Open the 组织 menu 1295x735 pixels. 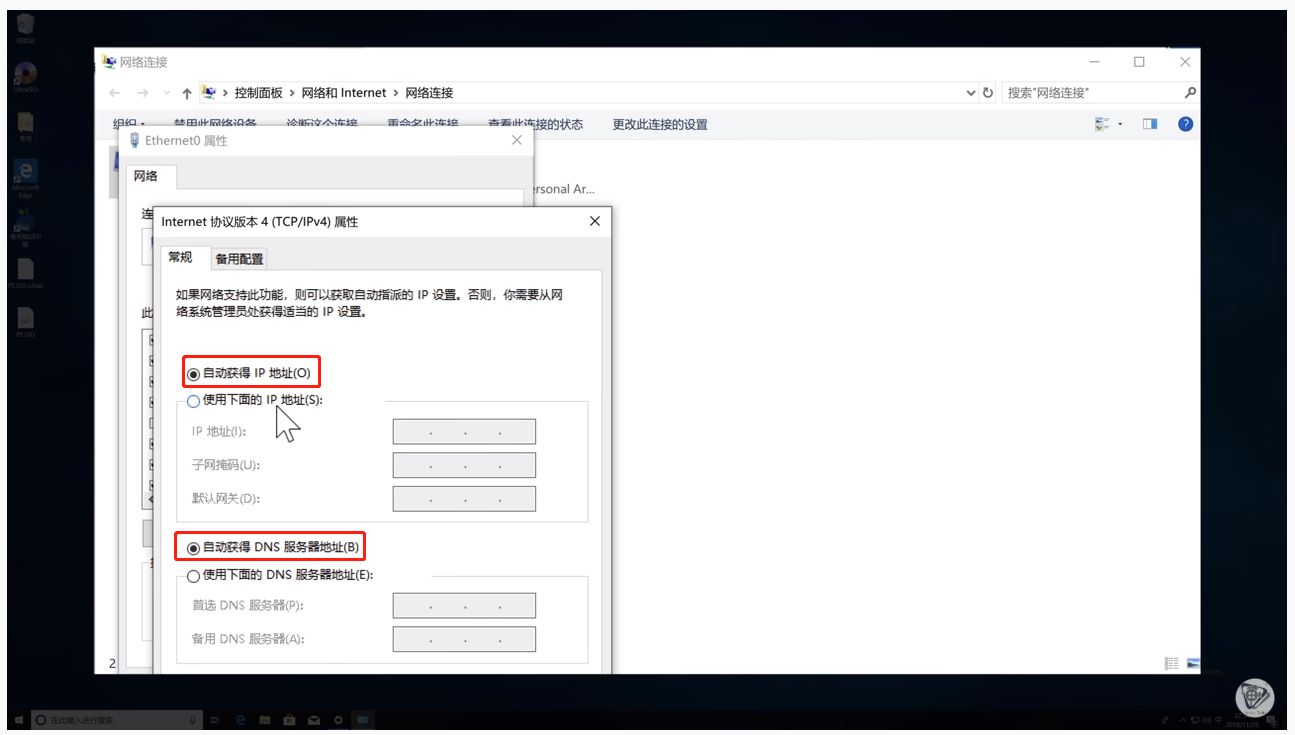pyautogui.click(x=128, y=124)
